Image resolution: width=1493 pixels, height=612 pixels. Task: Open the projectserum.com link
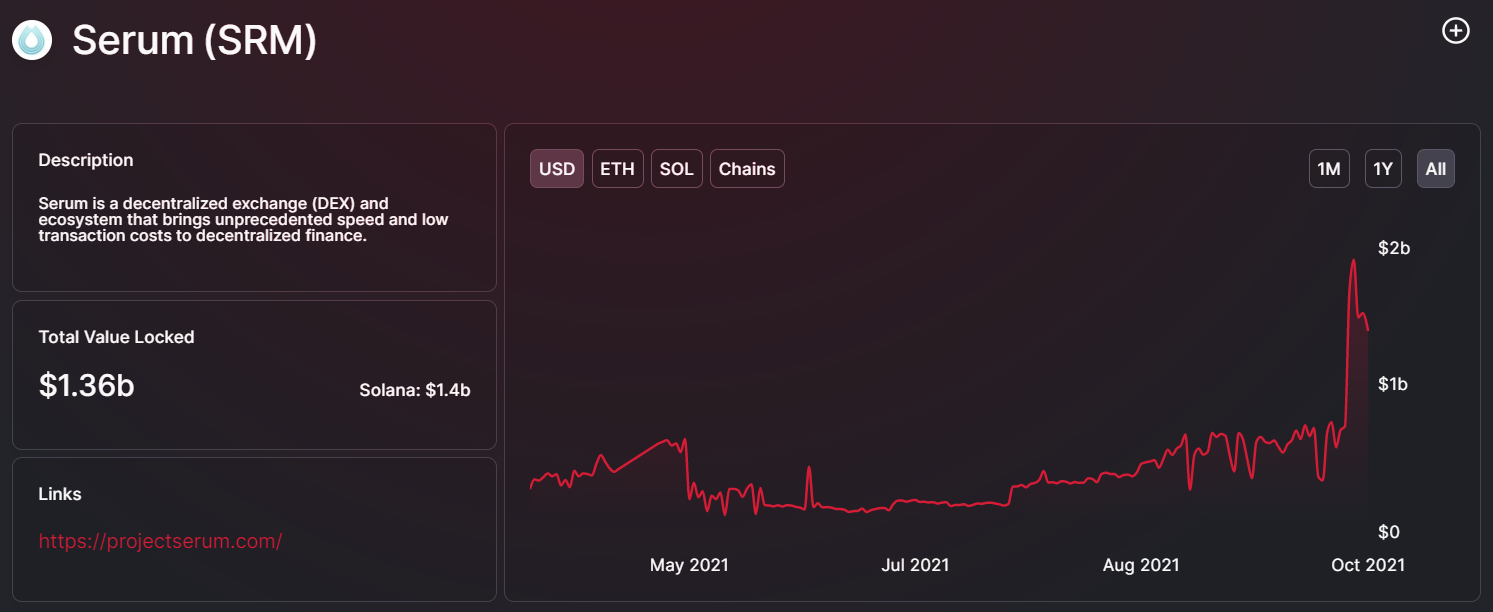click(160, 541)
